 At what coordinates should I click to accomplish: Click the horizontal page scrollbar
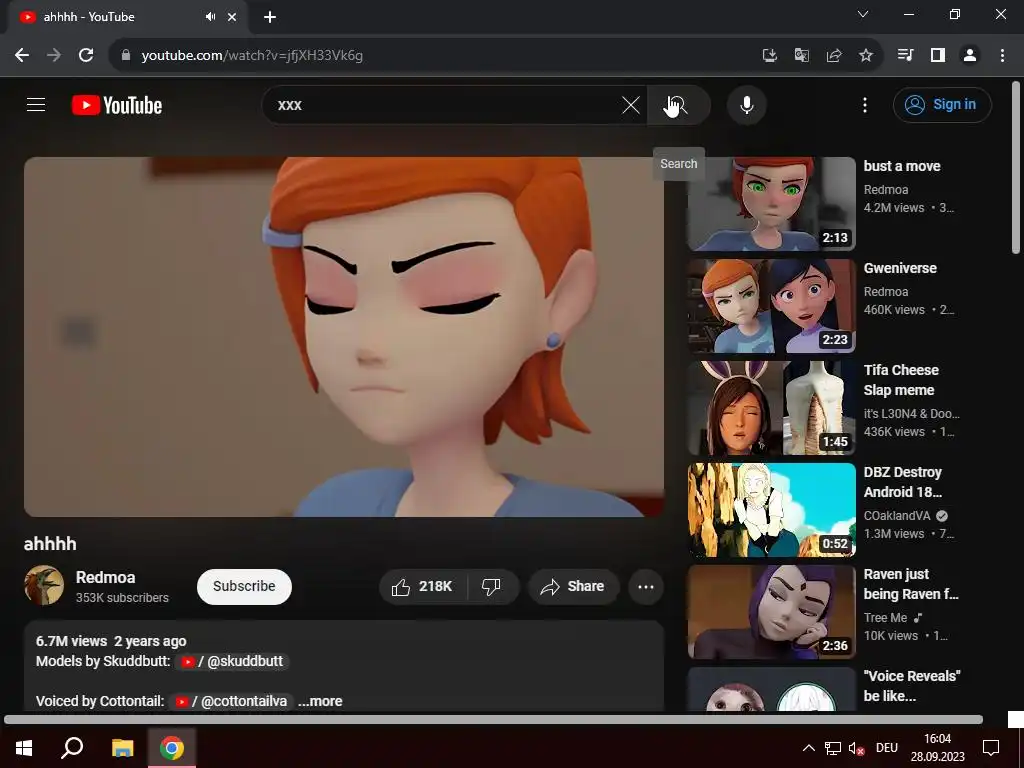click(493, 720)
